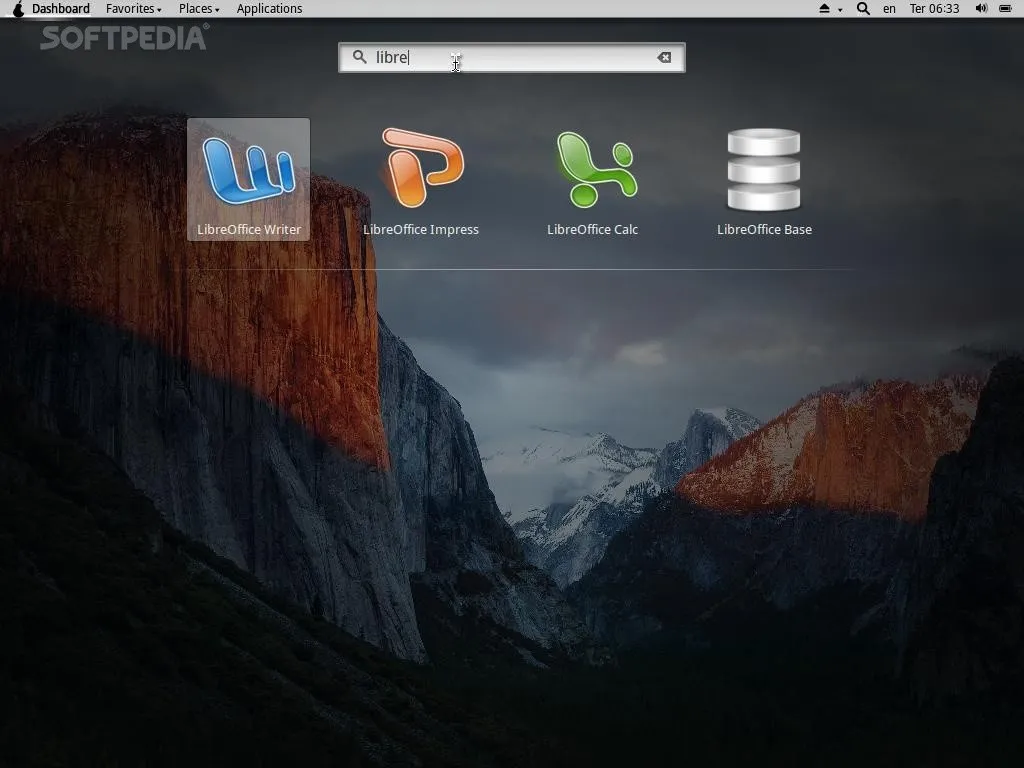Switch keyboard layout via the en indicator
The width and height of the screenshot is (1024, 768).
tap(889, 9)
